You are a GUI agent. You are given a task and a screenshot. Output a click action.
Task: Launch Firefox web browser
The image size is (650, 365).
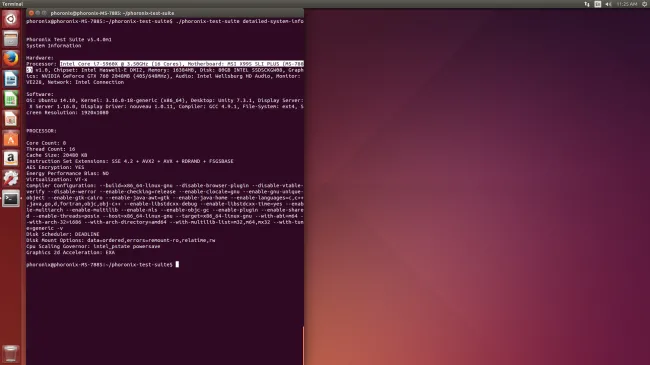(x=11, y=59)
